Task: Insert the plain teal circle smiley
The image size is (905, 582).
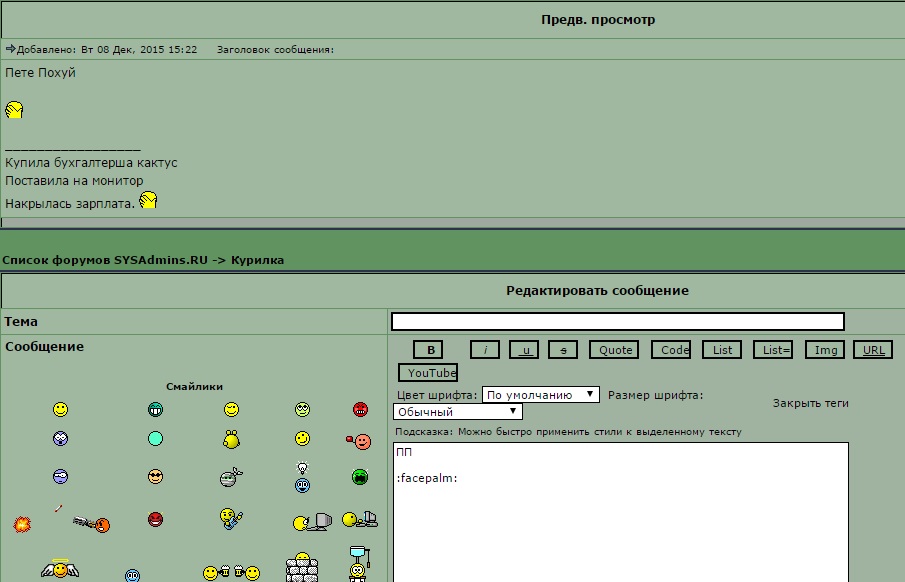Action: click(x=155, y=439)
